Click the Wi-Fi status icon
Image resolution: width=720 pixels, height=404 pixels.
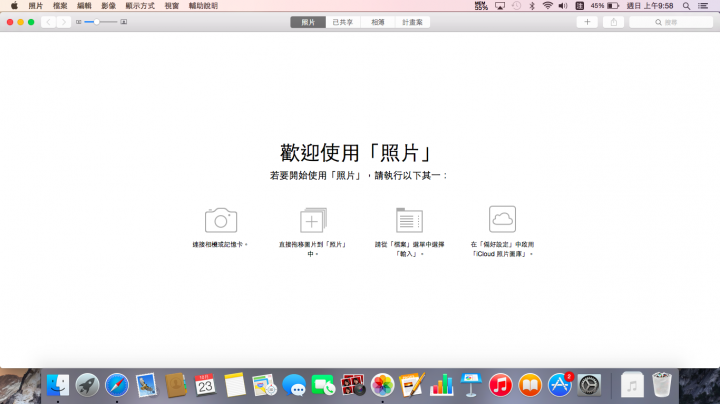tap(547, 6)
